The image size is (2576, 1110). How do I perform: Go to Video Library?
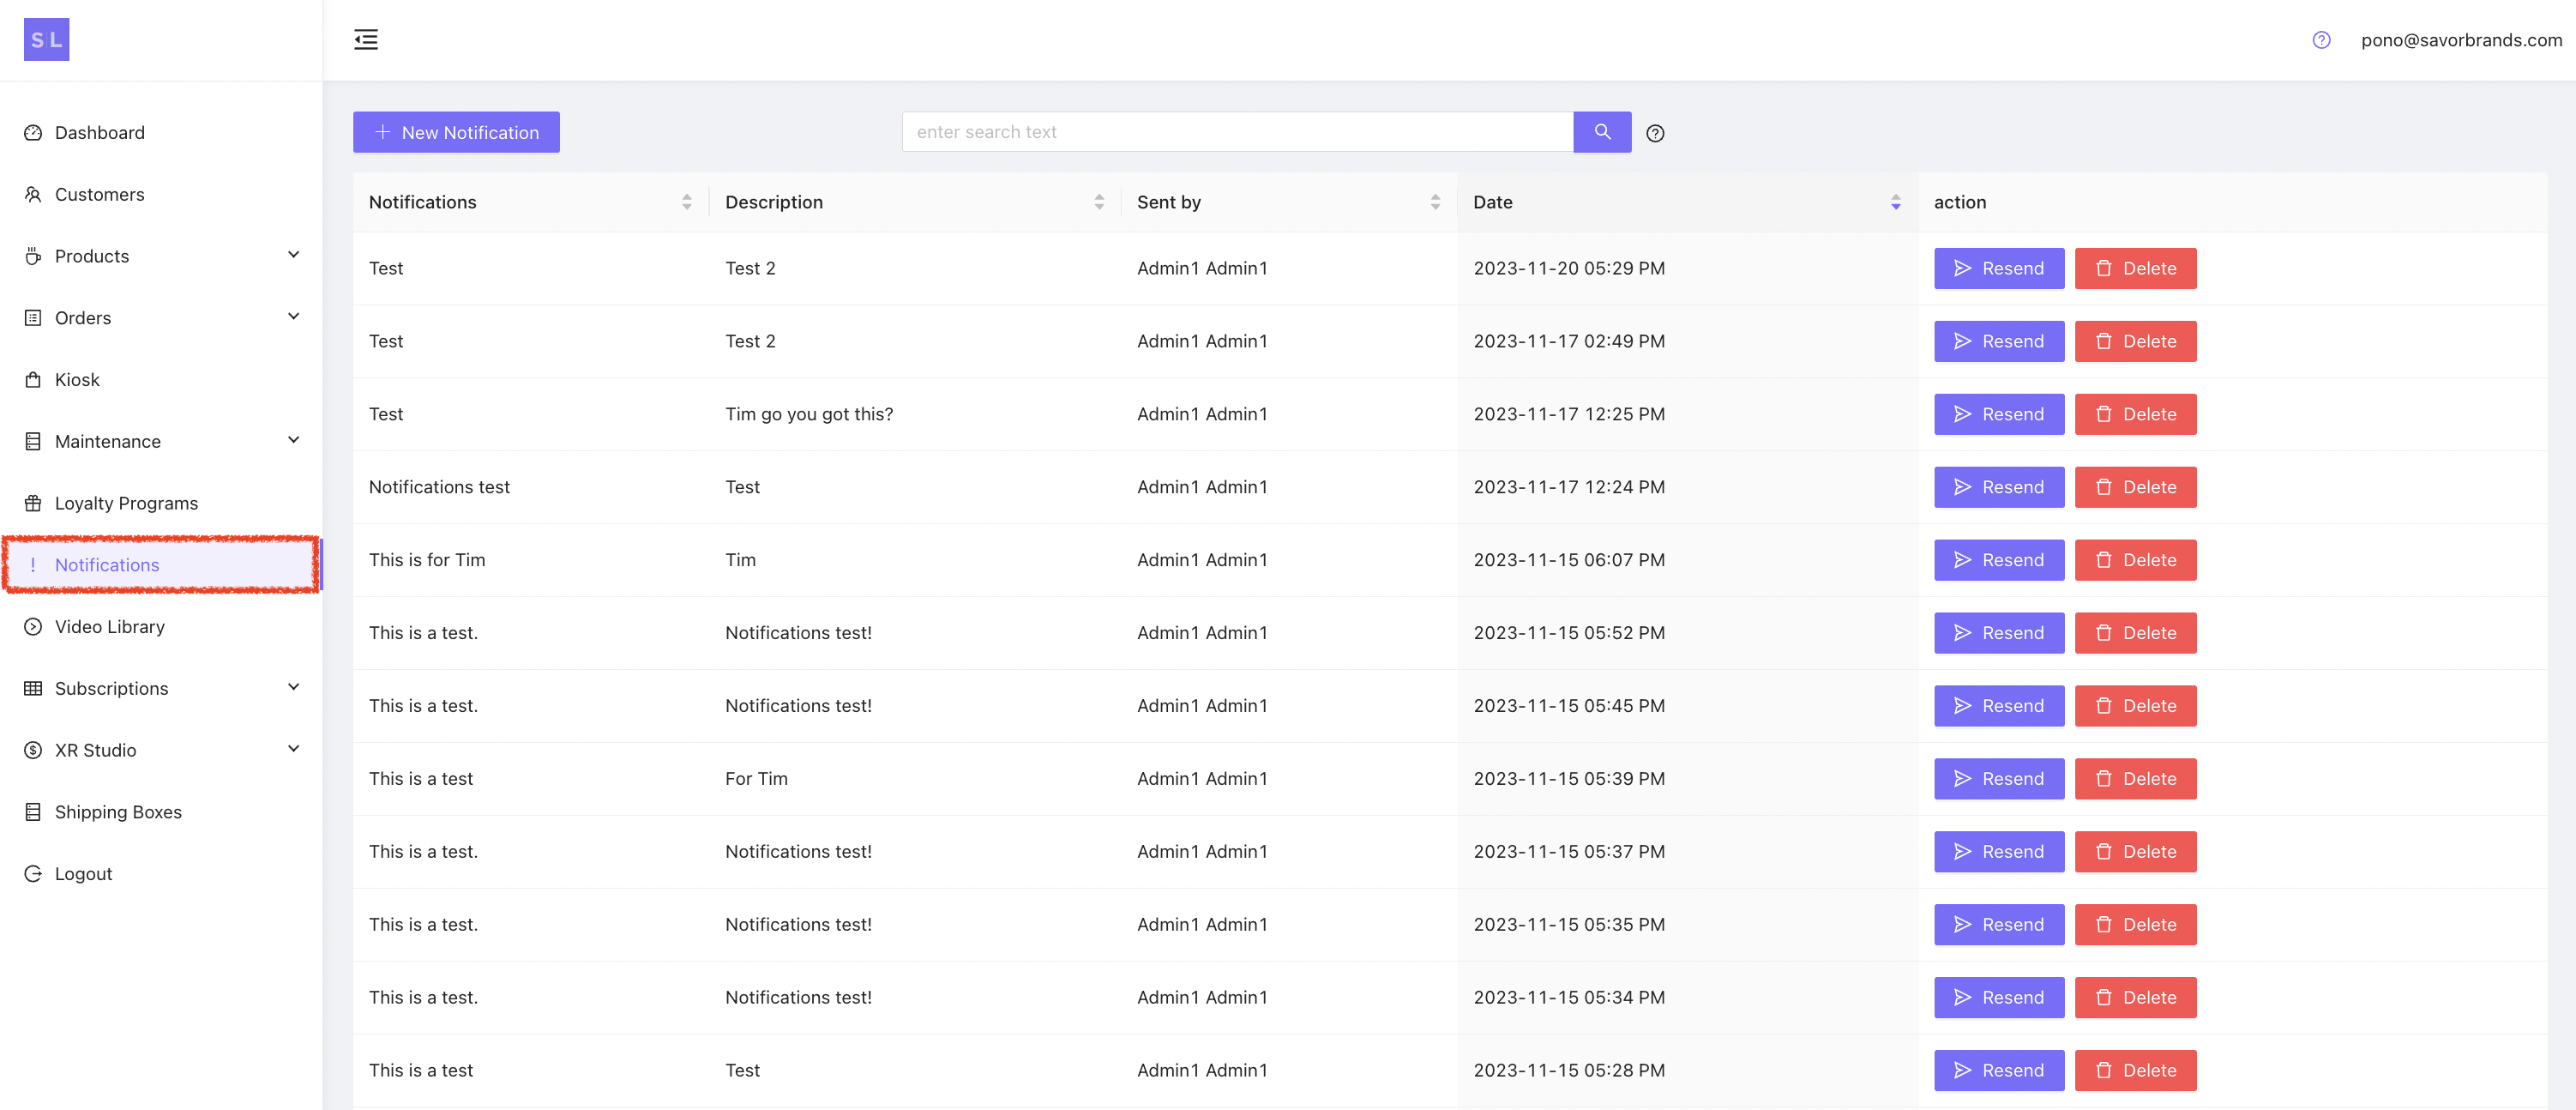(109, 627)
